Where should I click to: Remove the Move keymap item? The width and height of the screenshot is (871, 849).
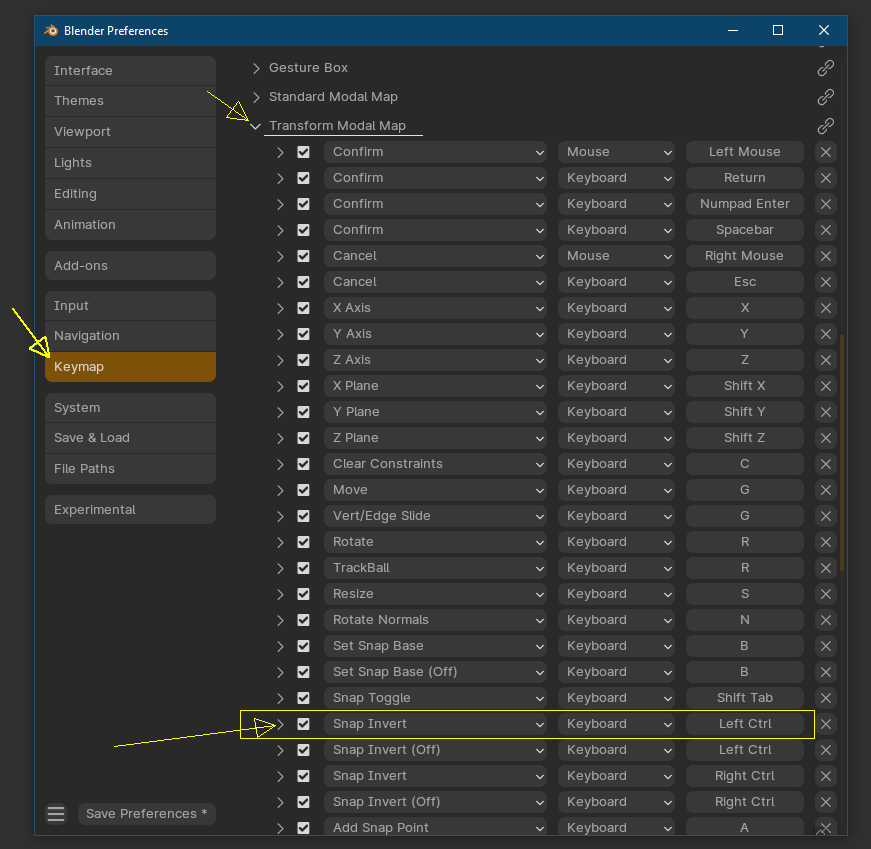pyautogui.click(x=825, y=490)
